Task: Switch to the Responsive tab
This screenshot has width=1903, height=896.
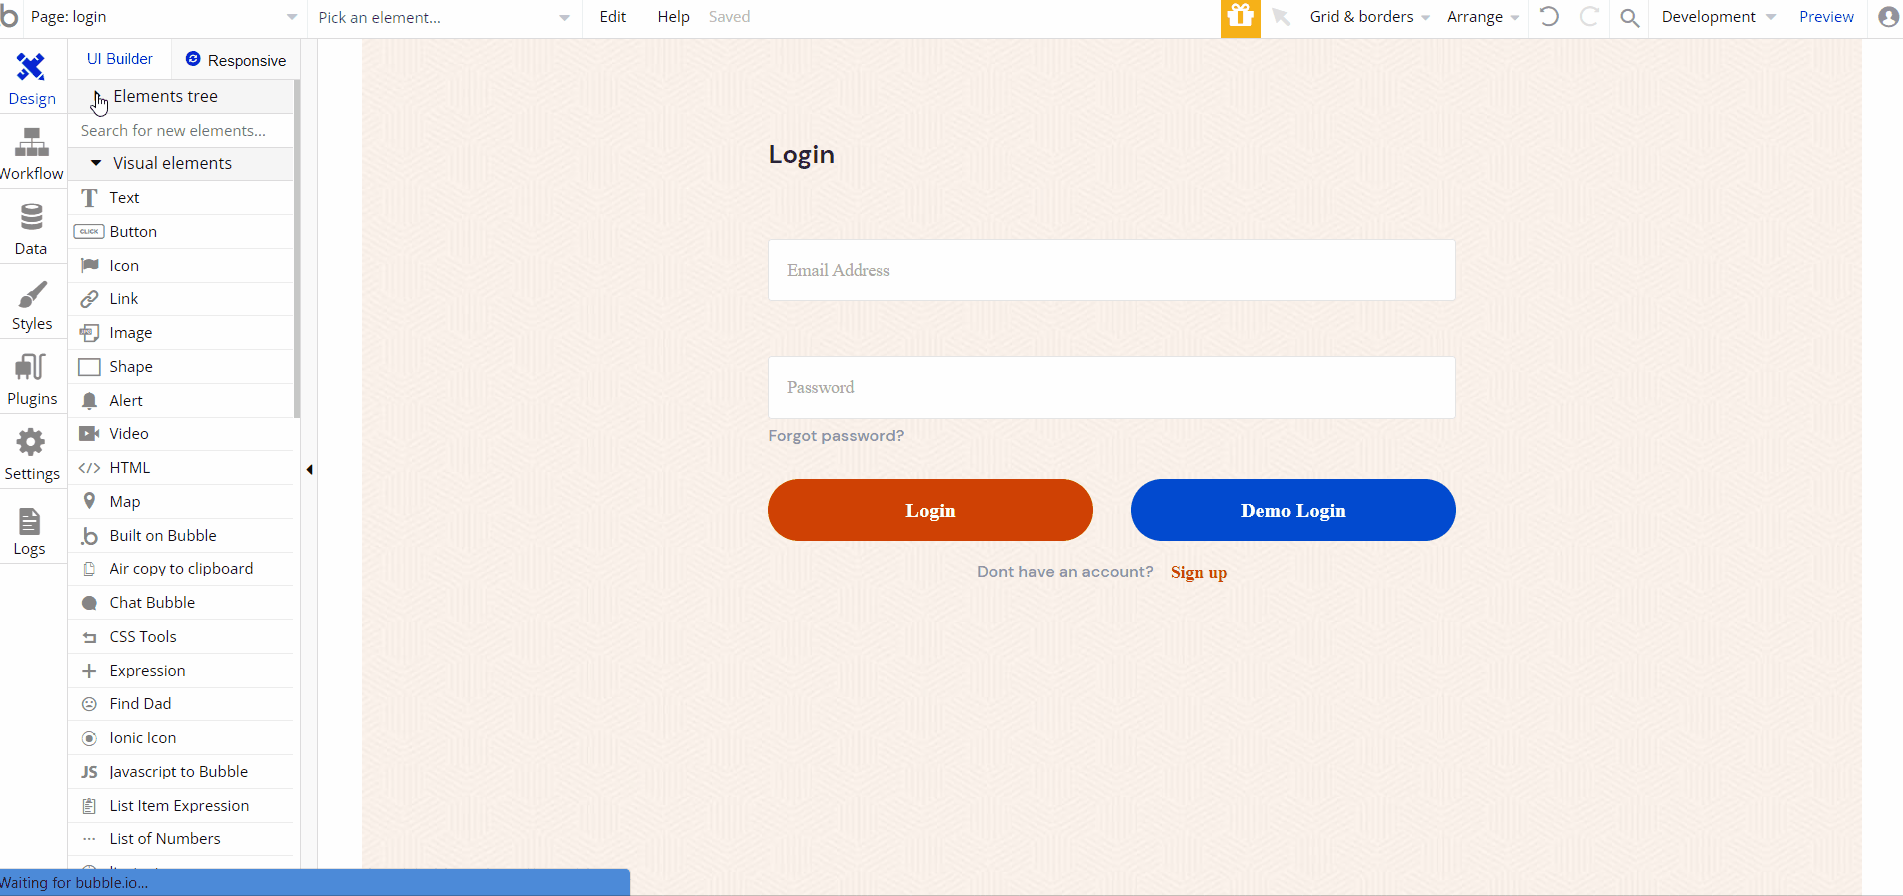Action: pos(236,60)
